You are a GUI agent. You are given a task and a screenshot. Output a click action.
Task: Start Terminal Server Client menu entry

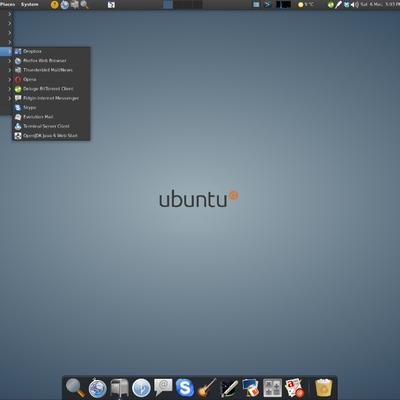[51, 126]
